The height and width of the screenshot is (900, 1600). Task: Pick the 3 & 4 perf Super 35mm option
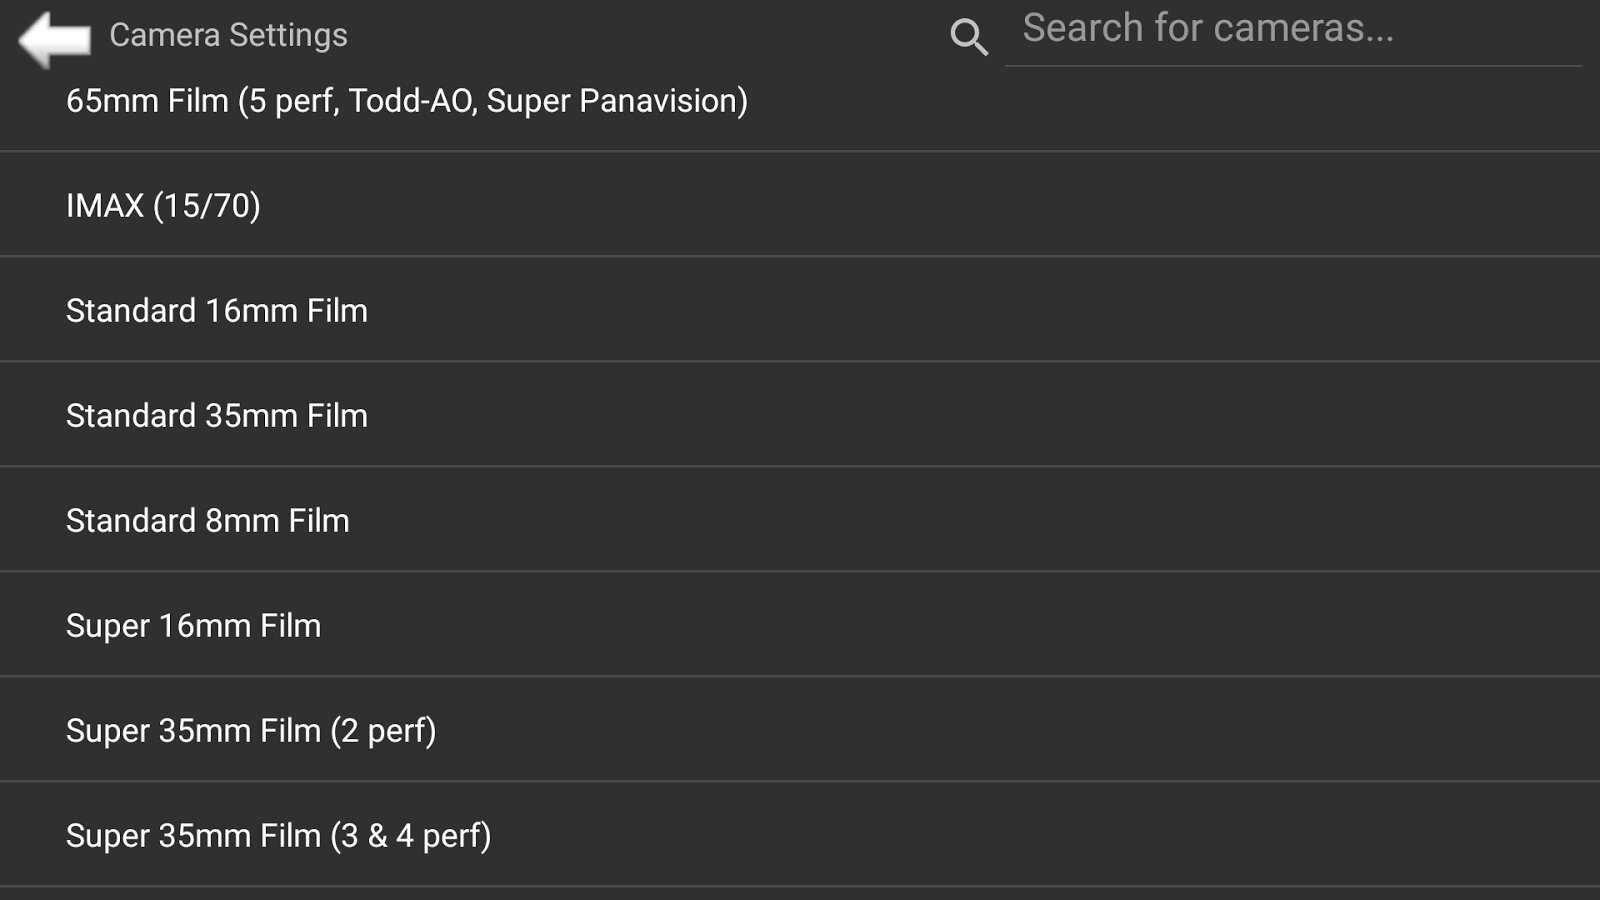pyautogui.click(x=278, y=836)
